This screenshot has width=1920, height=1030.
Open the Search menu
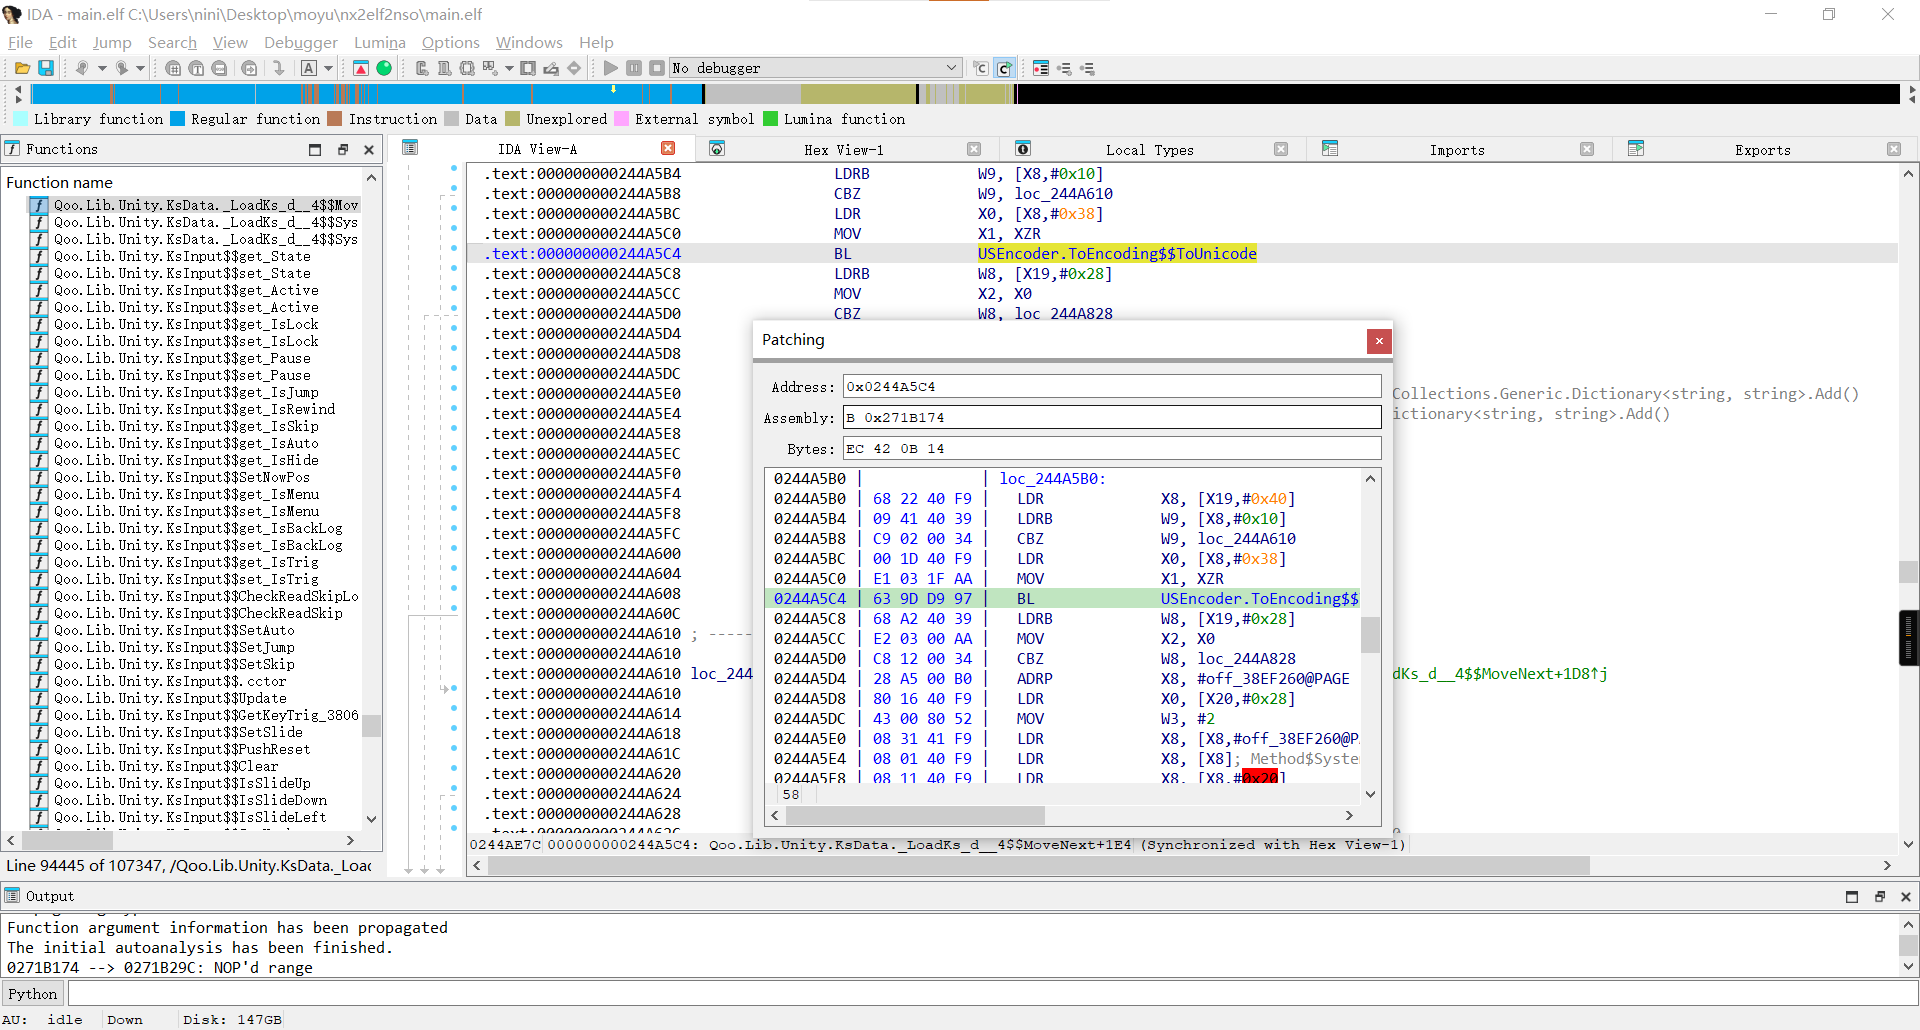(x=172, y=42)
